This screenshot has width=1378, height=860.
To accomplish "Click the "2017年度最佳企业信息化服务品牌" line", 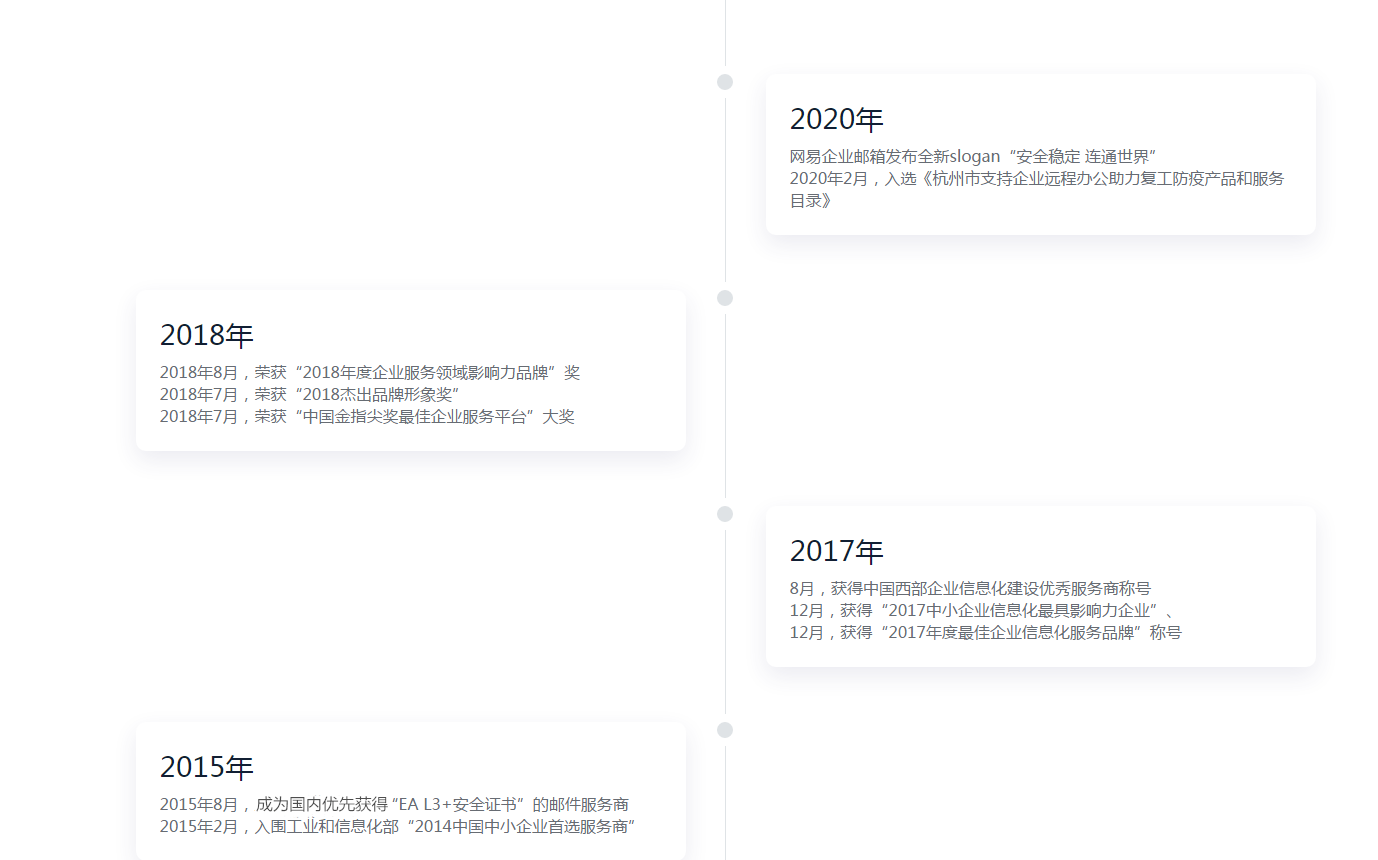I will point(985,633).
